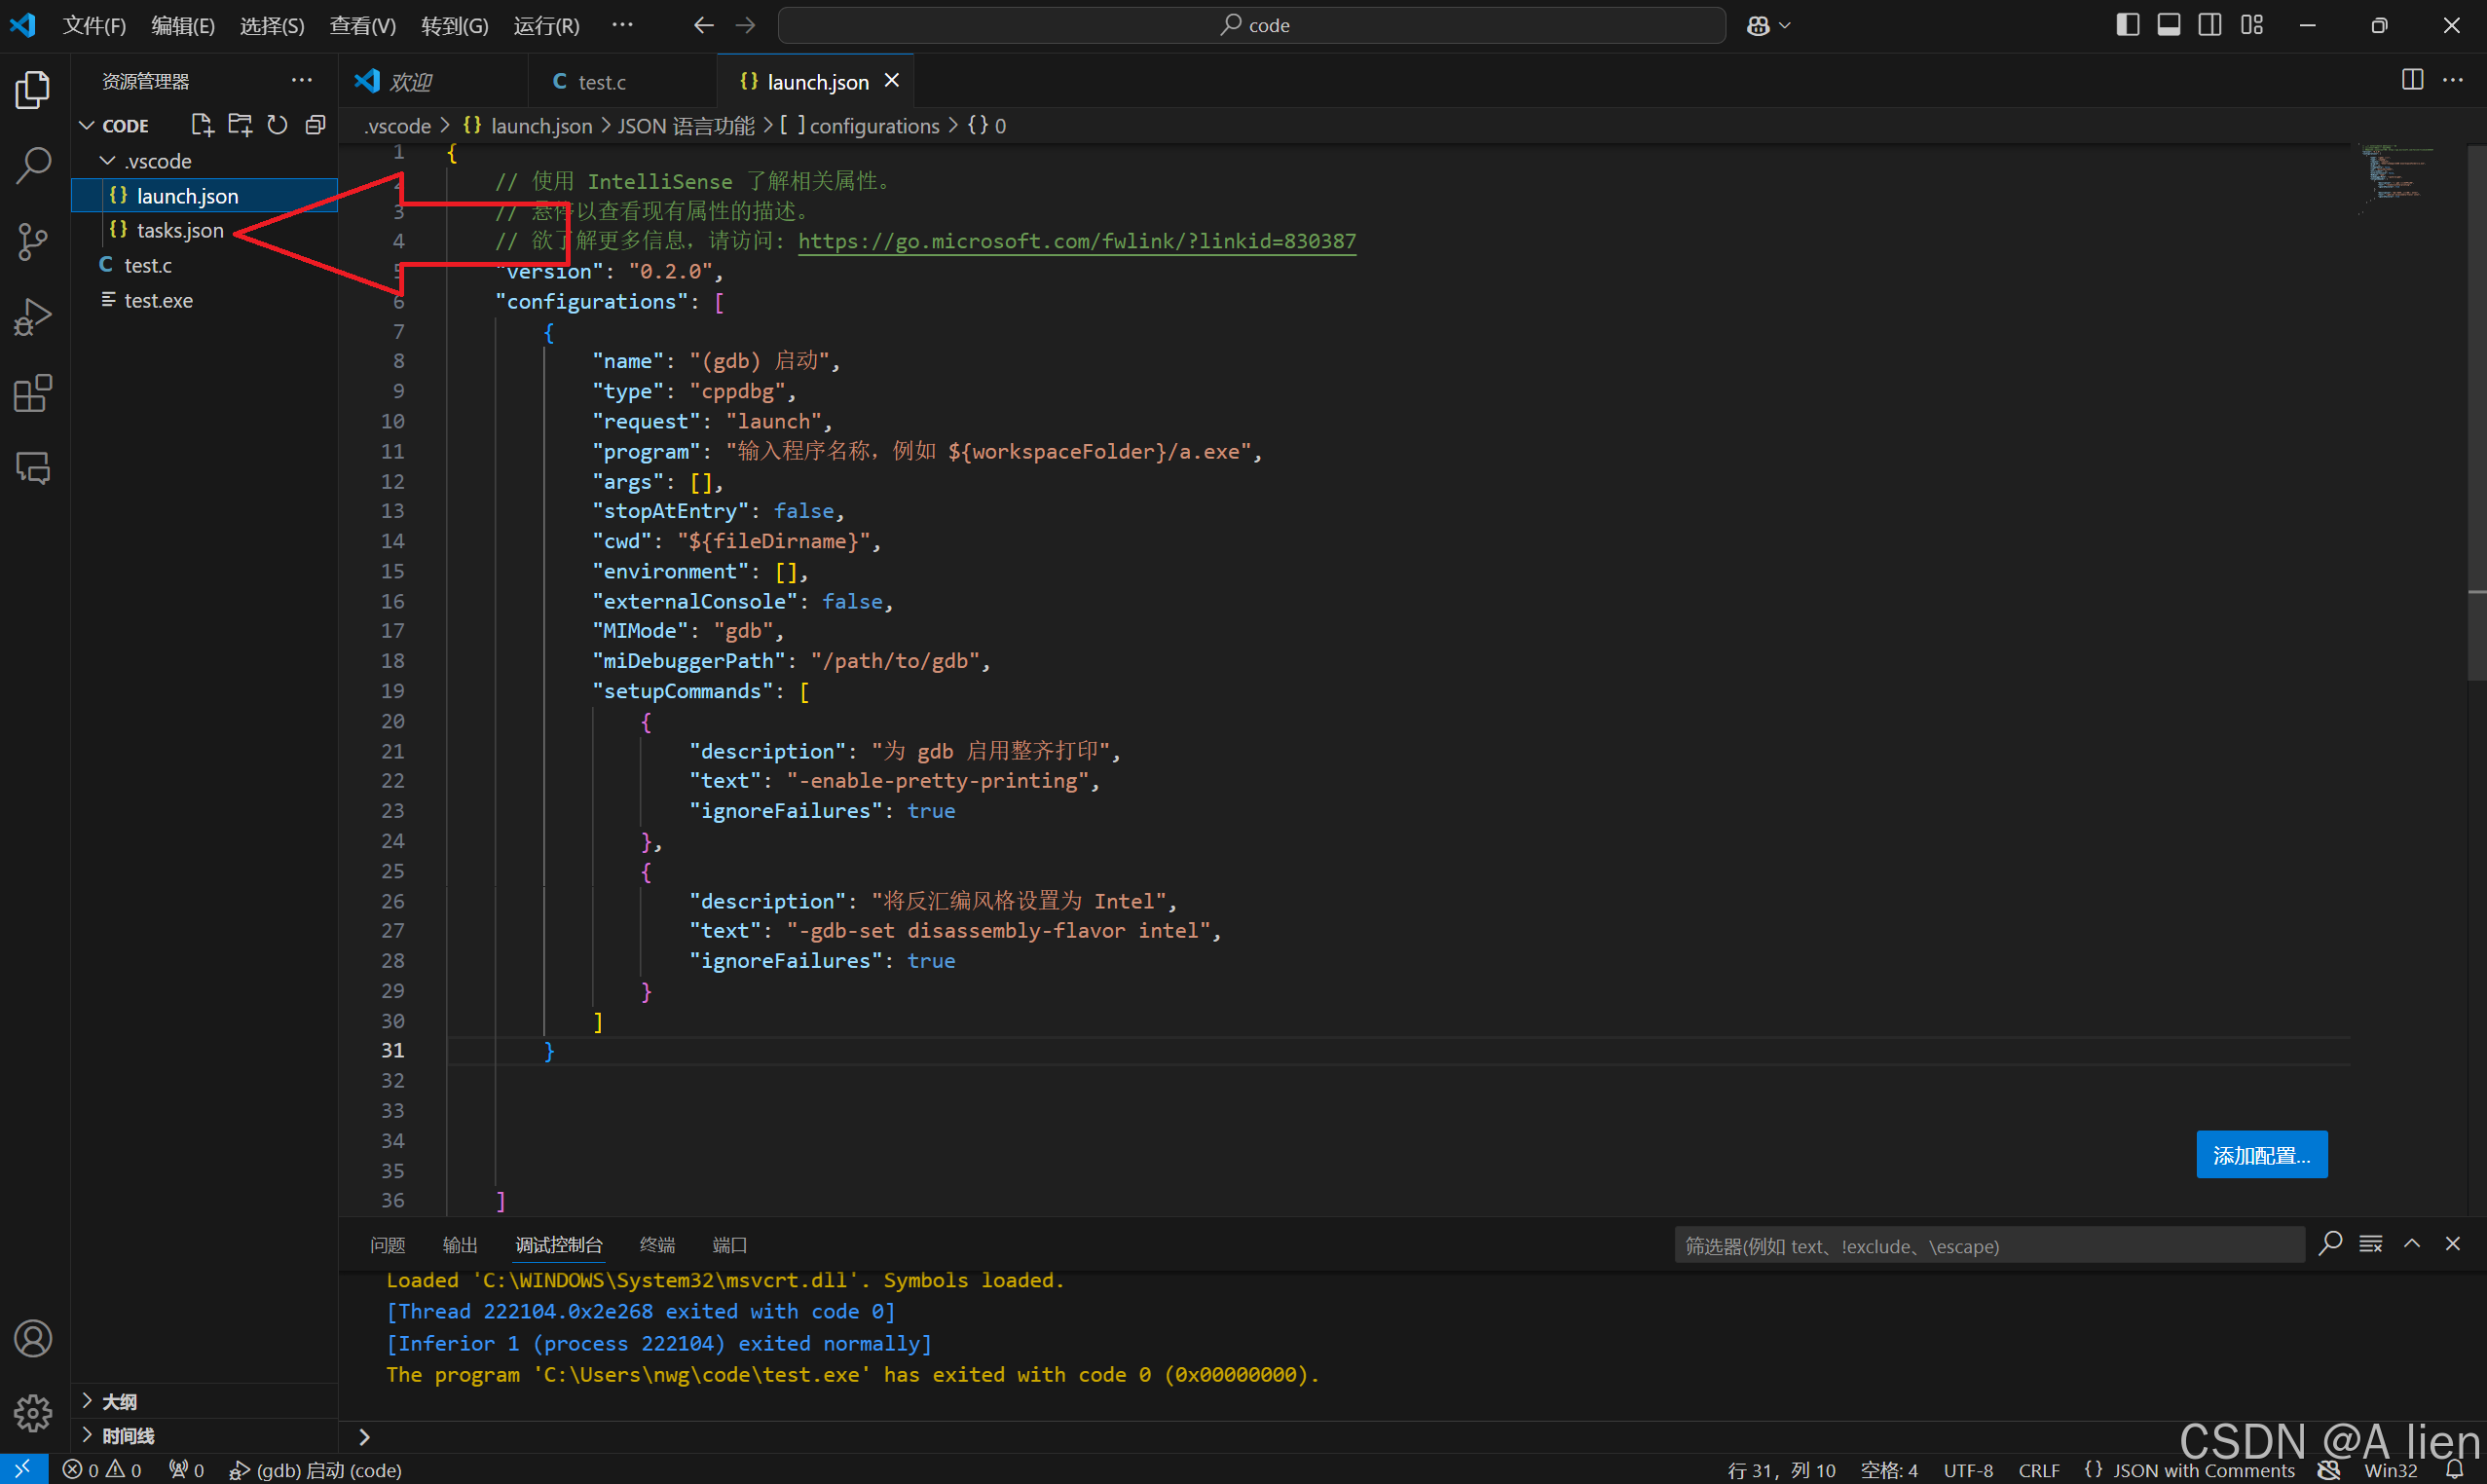Open the 终端 terminal panel tab
This screenshot has height=1484, width=2487.
[656, 1244]
